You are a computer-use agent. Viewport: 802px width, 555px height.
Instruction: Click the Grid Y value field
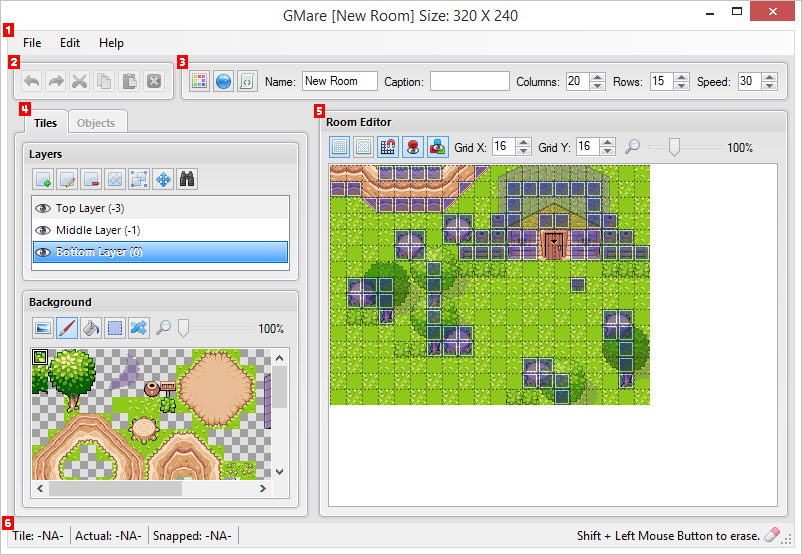[588, 147]
